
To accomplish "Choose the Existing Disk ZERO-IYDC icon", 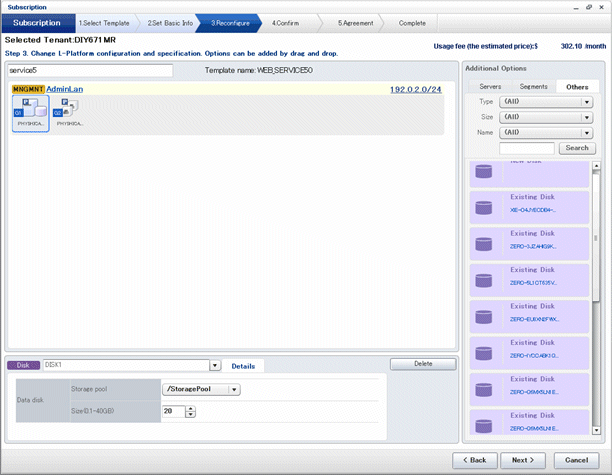I will (x=484, y=353).
